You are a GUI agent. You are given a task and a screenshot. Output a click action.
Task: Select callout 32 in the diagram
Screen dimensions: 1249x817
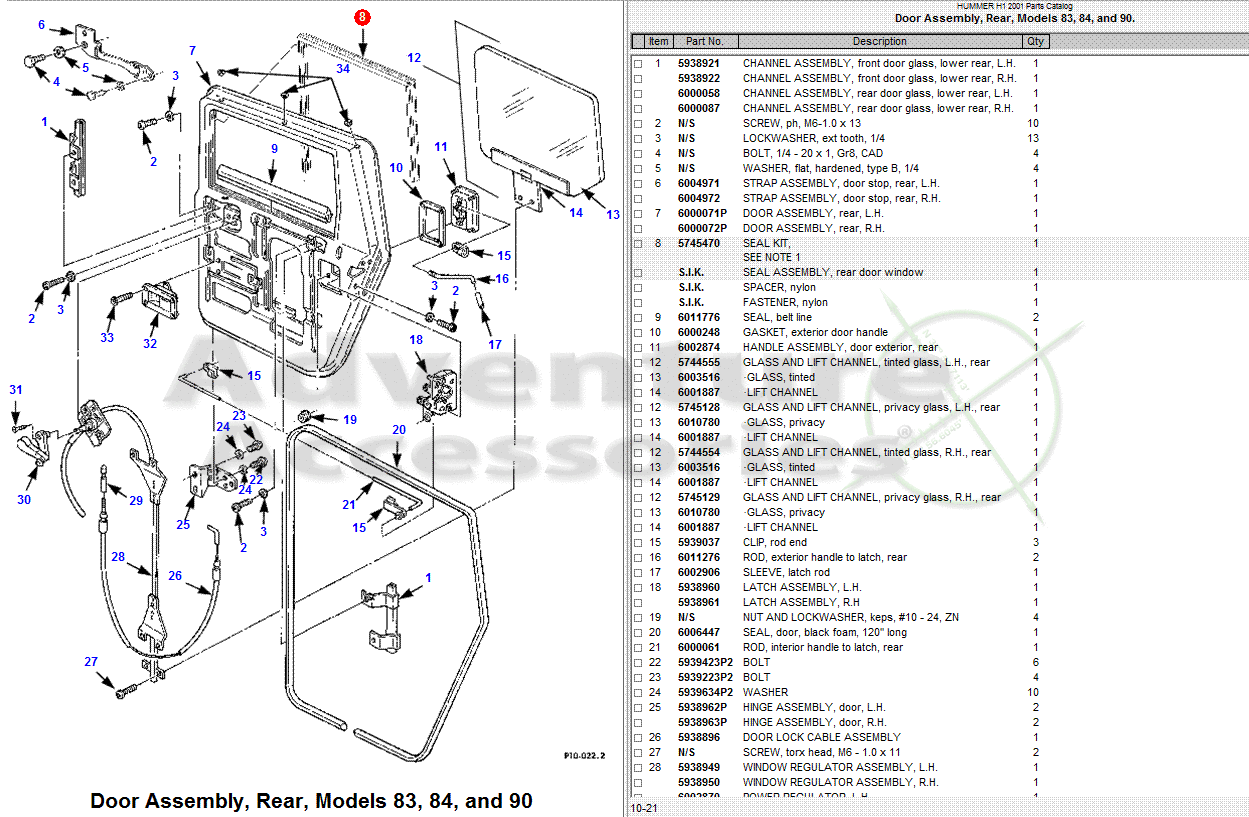pyautogui.click(x=150, y=344)
